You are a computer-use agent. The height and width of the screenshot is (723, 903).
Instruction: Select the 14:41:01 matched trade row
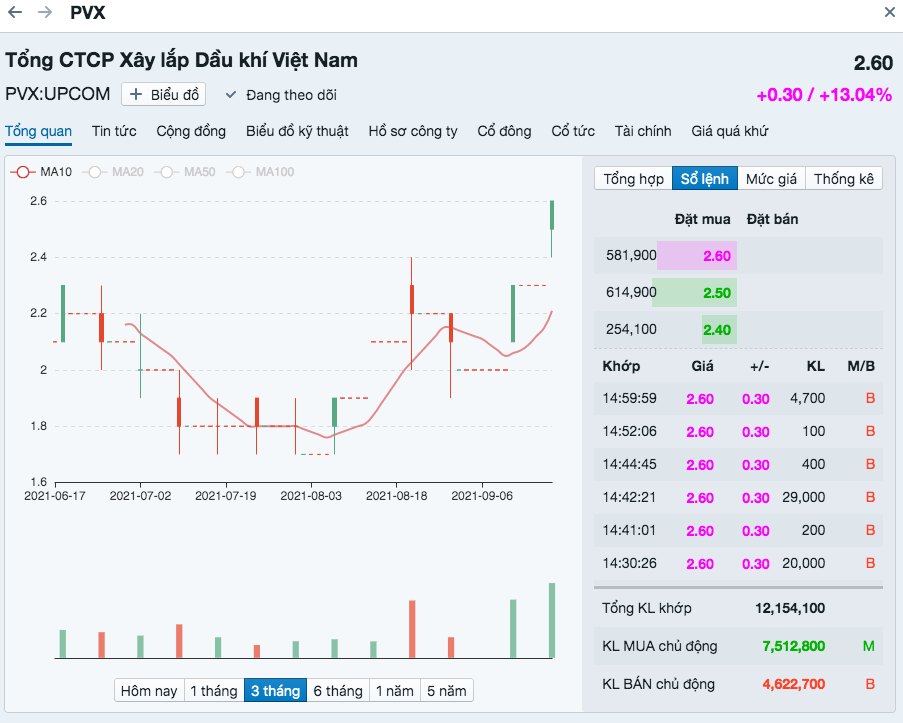click(738, 530)
